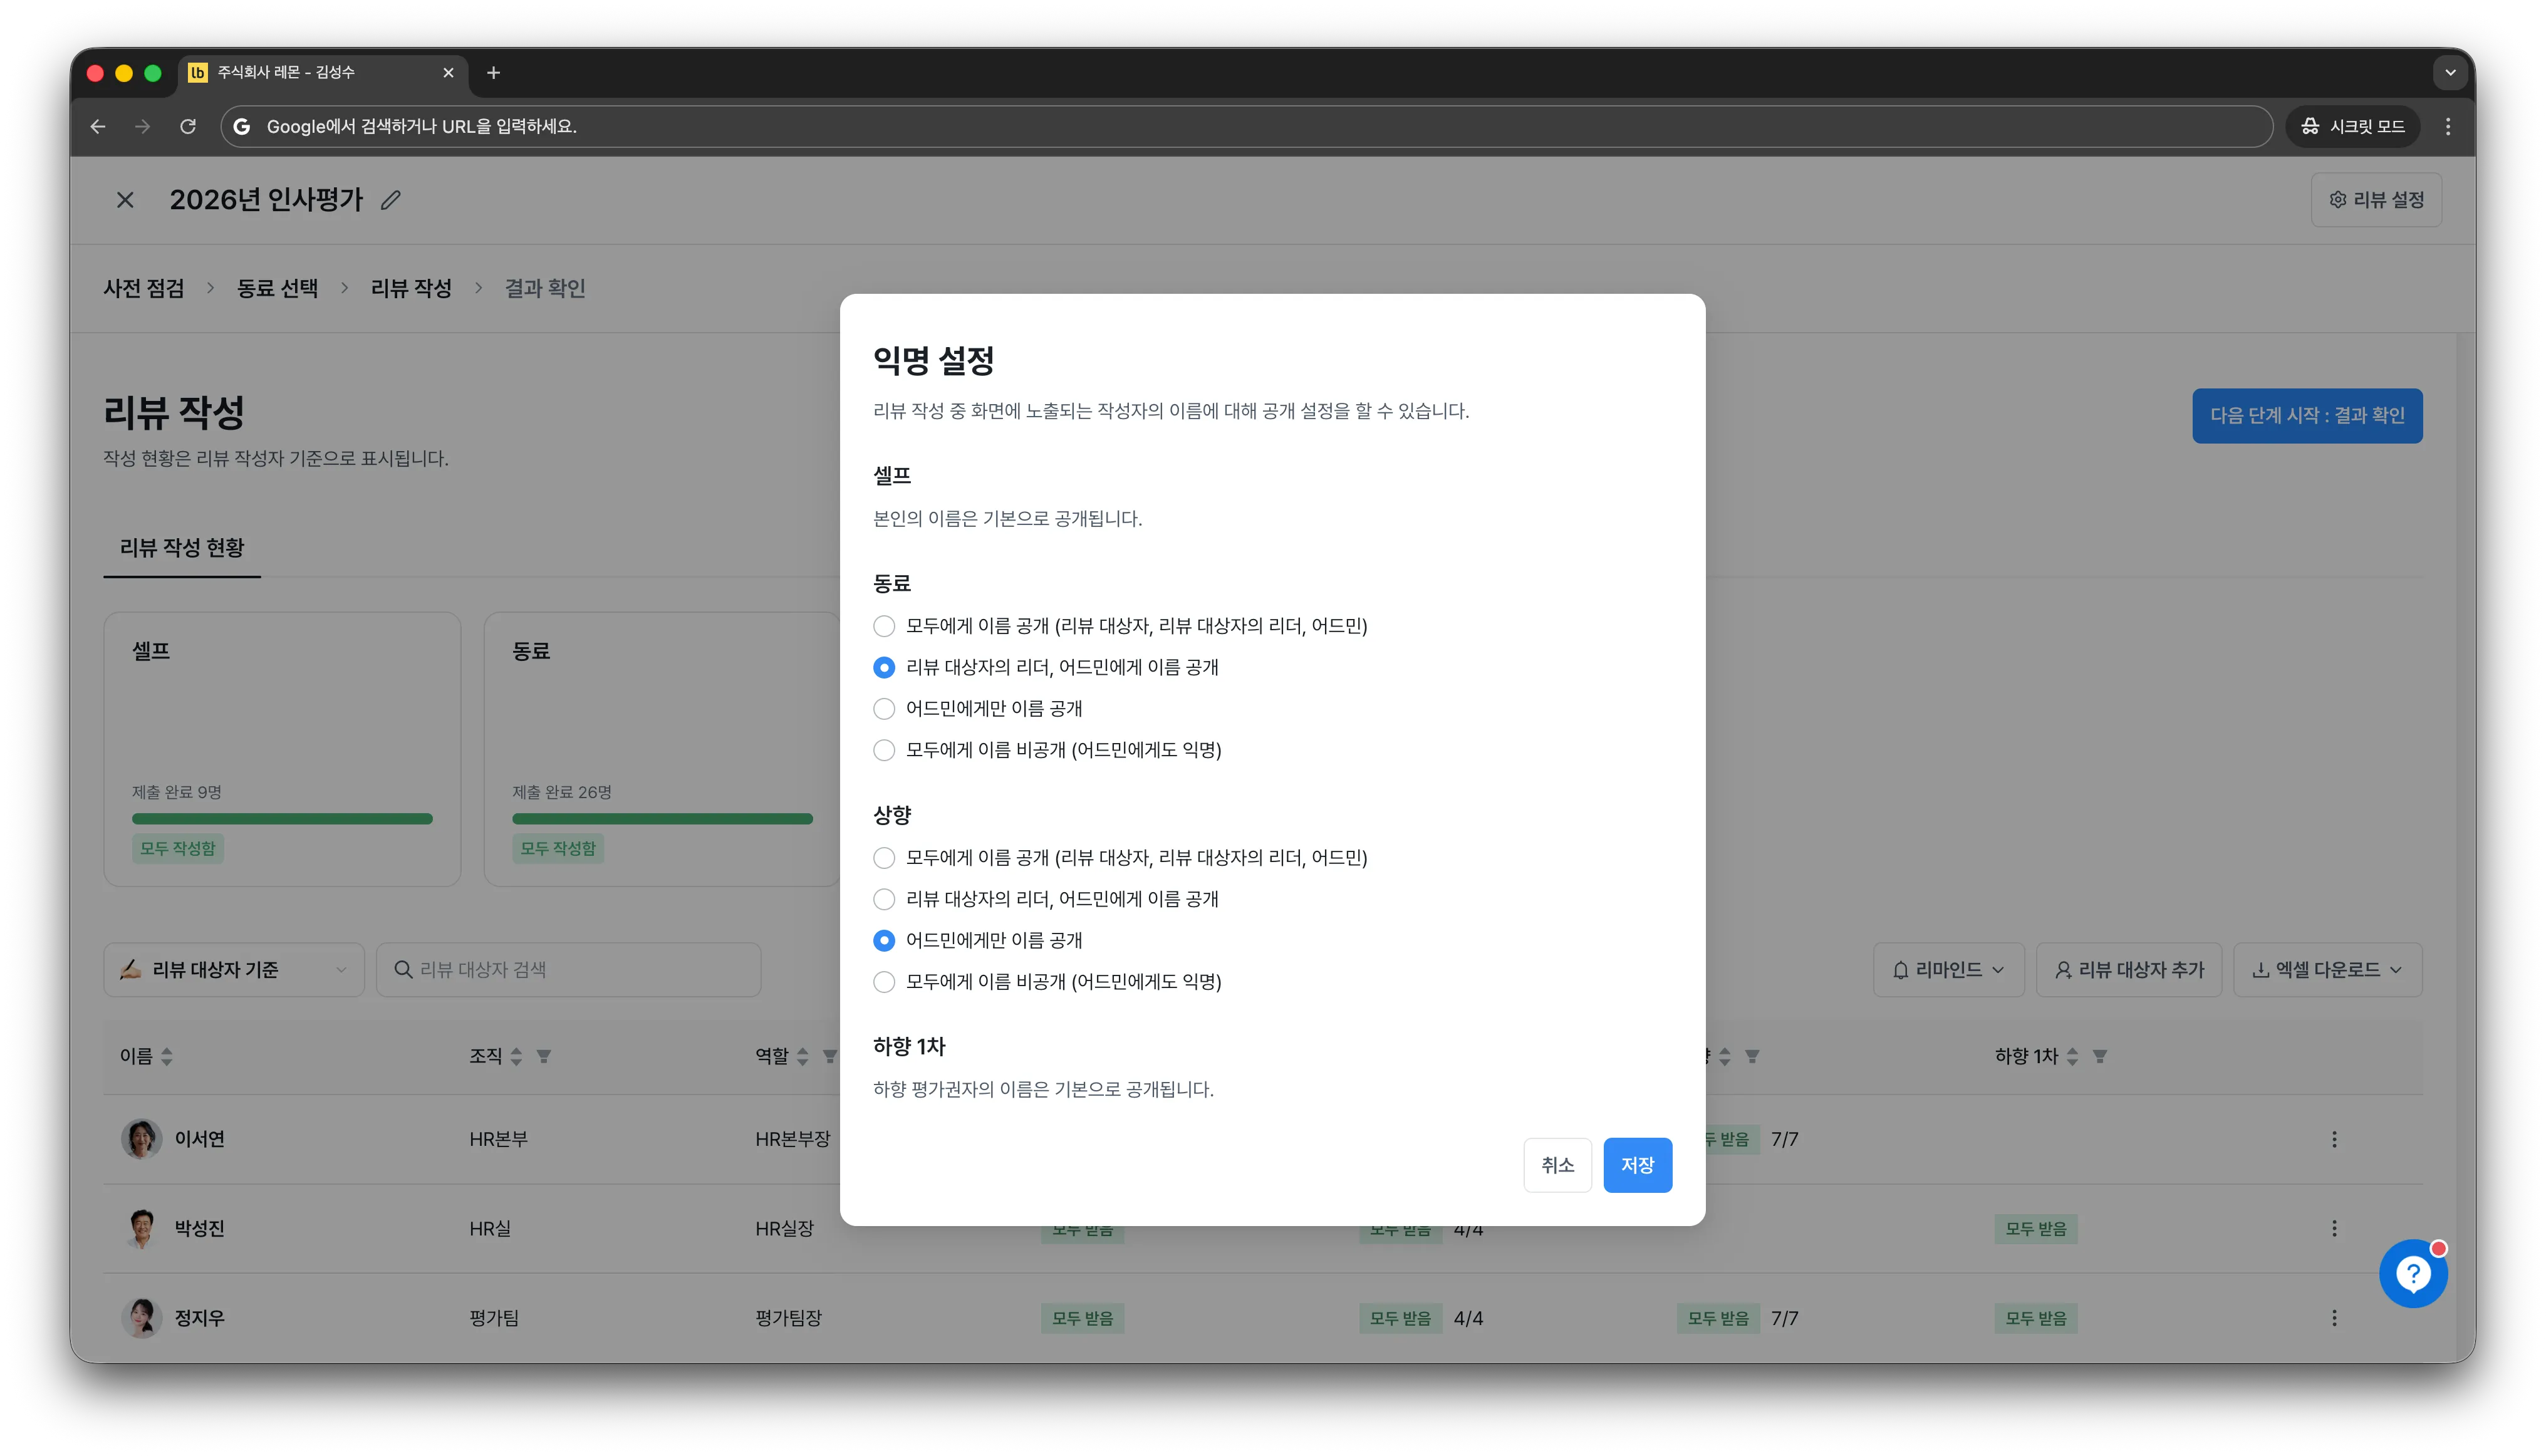Viewport: 2546px width, 1456px height.
Task: Open row menu for 정지우
Action: [2334, 1318]
